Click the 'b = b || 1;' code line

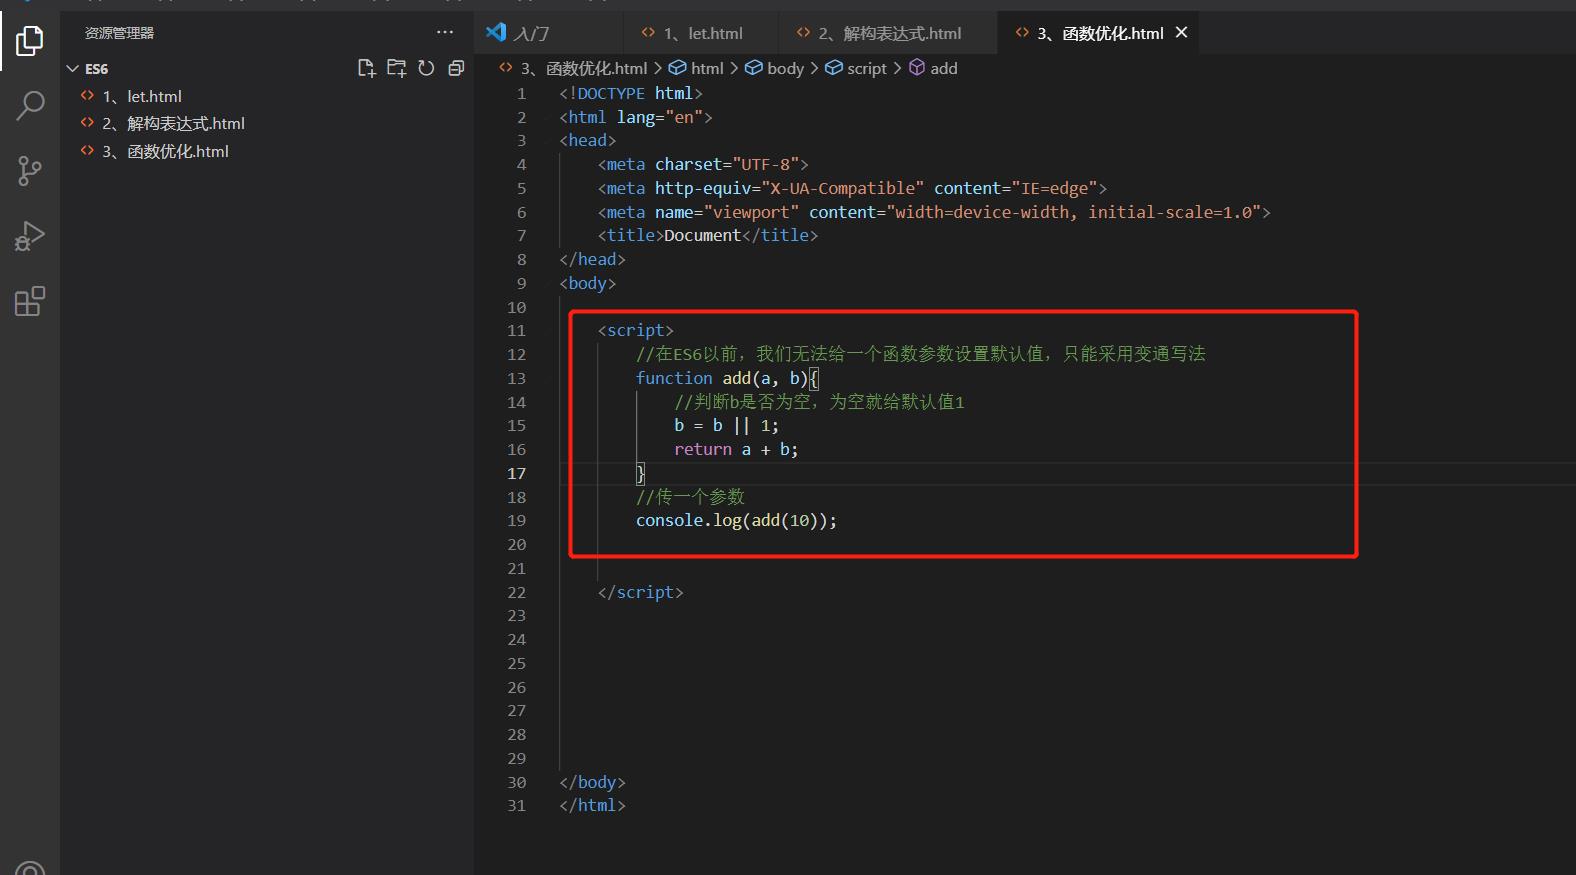pyautogui.click(x=726, y=425)
